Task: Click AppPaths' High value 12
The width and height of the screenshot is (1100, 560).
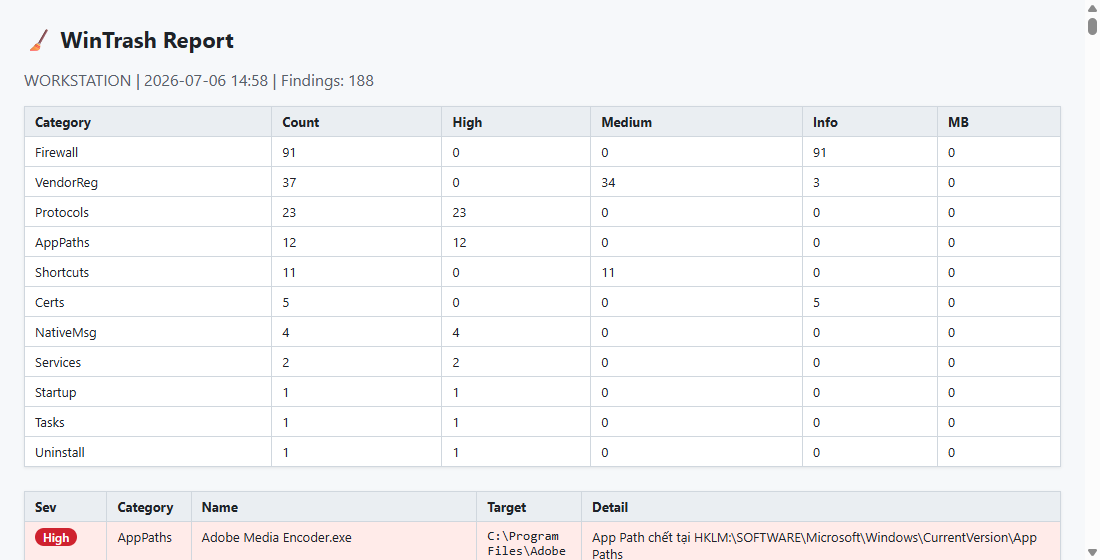Action: click(x=459, y=243)
